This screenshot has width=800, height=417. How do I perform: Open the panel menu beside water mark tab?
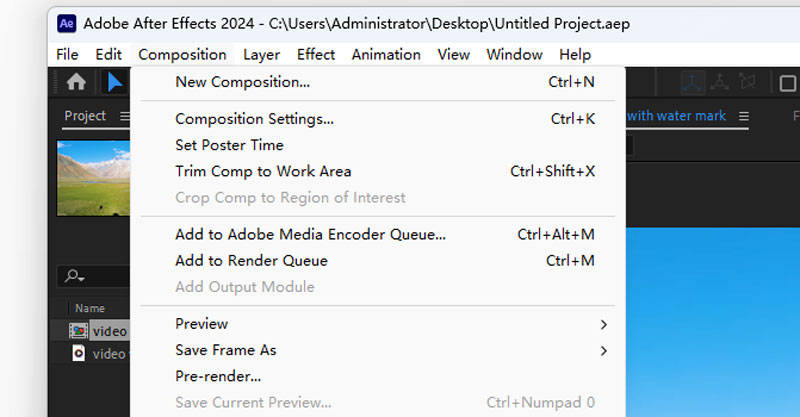[x=744, y=116]
